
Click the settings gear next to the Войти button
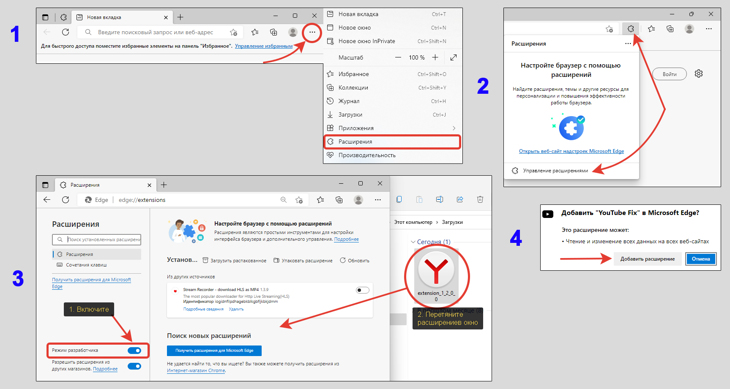pos(698,74)
